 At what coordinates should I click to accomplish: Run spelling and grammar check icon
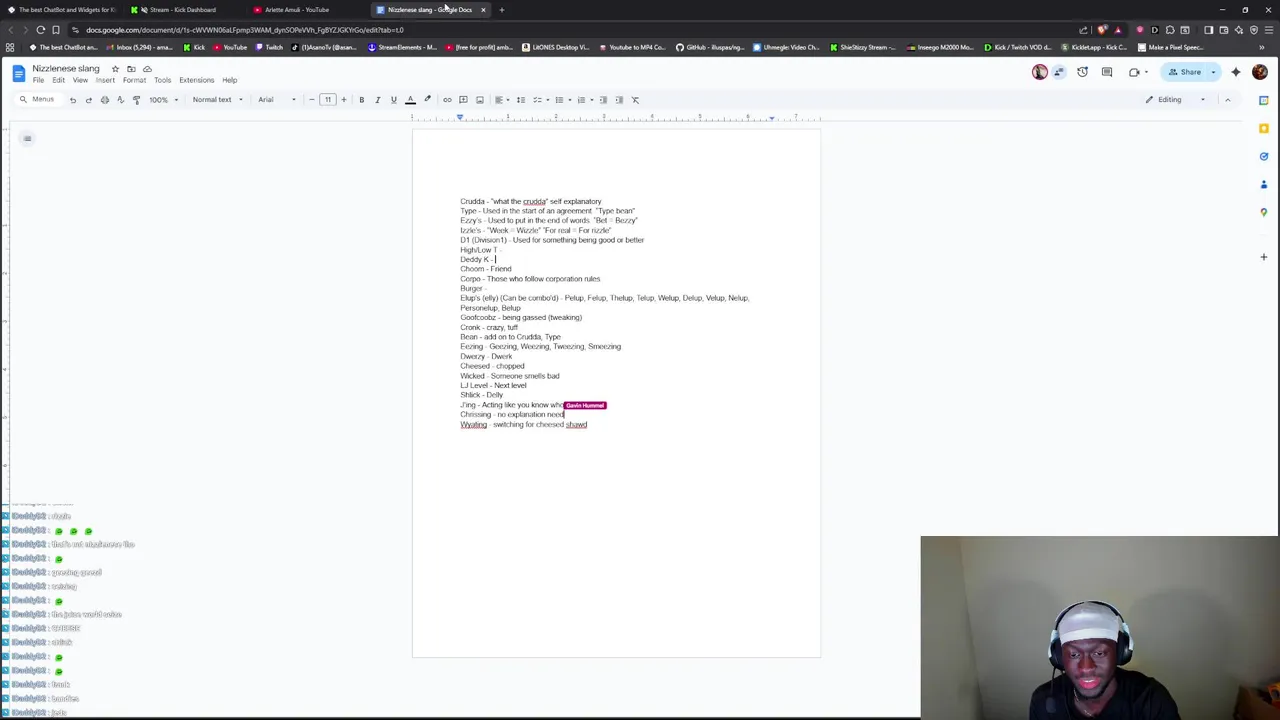click(x=120, y=100)
